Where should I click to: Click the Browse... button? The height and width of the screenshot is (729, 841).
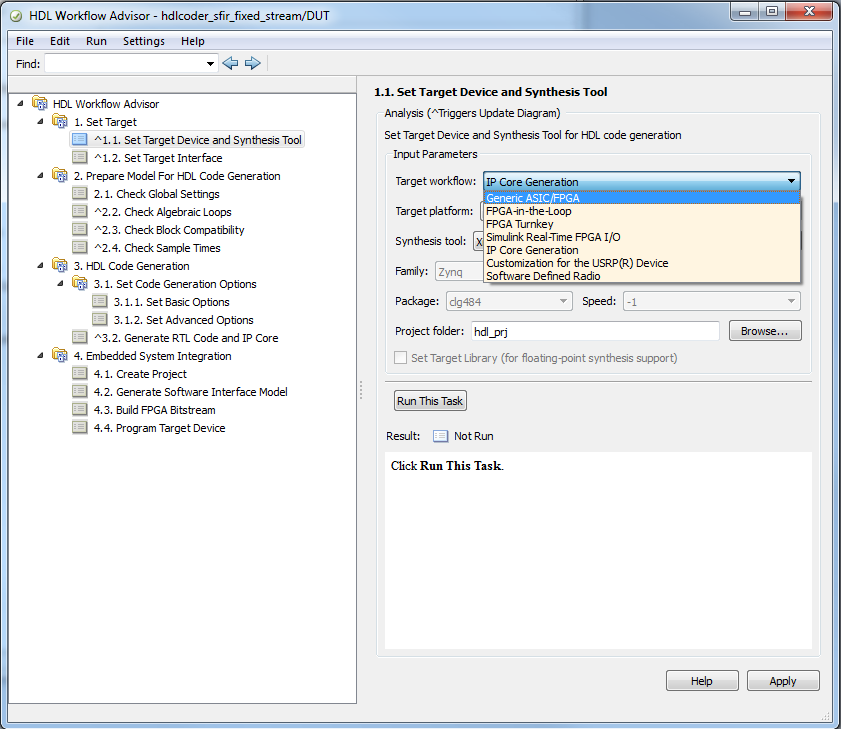tap(765, 331)
